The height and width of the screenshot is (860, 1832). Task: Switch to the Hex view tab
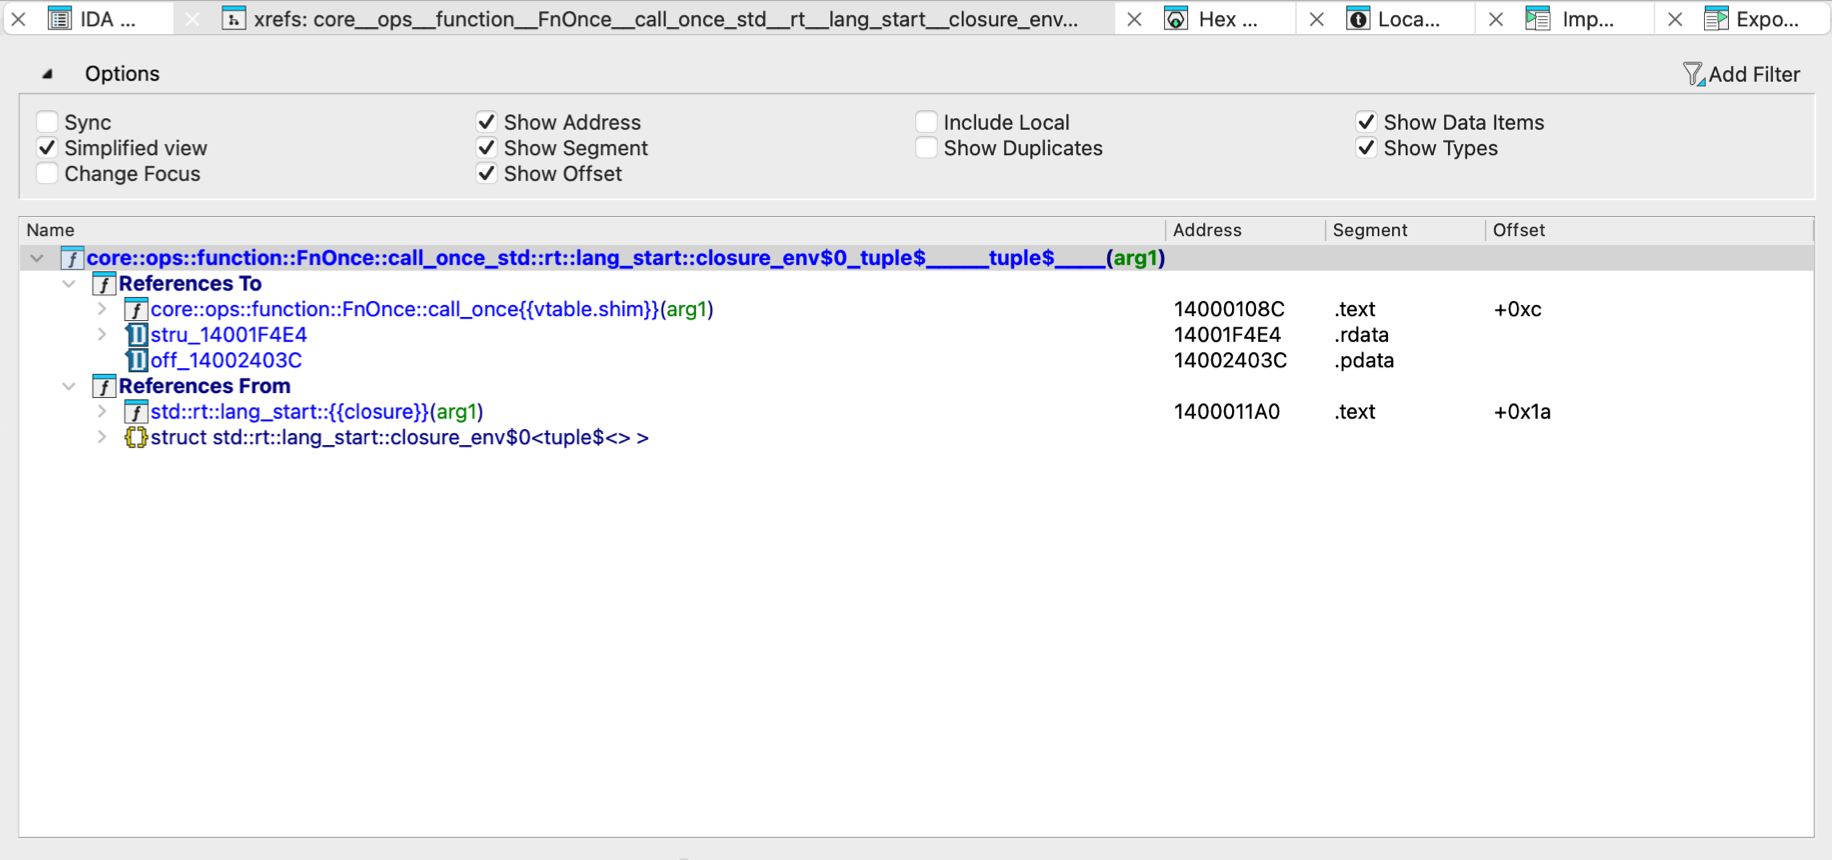[x=1227, y=19]
